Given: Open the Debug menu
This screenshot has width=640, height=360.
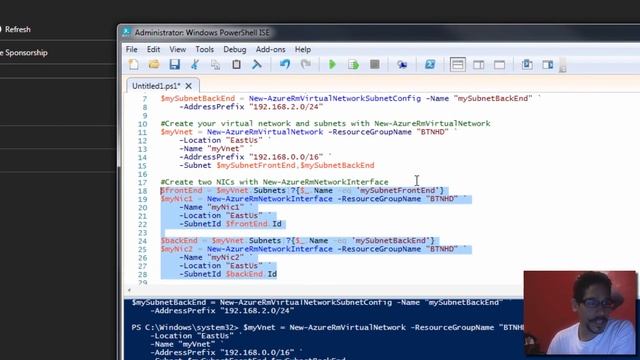Looking at the screenshot, I should [x=235, y=49].
